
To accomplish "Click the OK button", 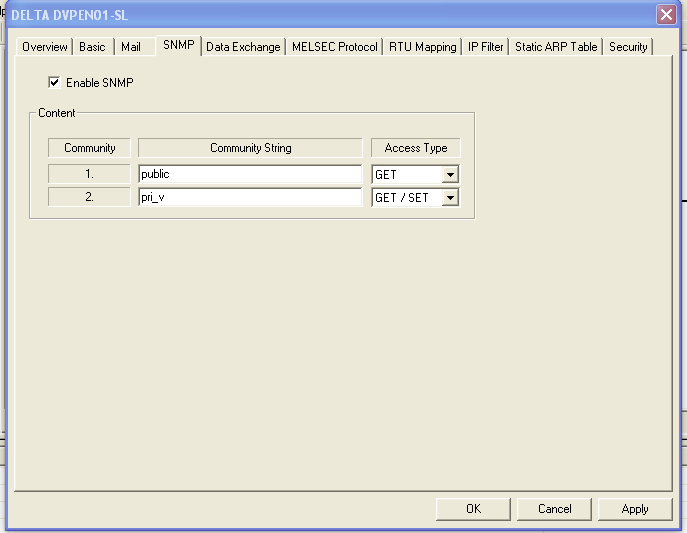I will pos(473,509).
